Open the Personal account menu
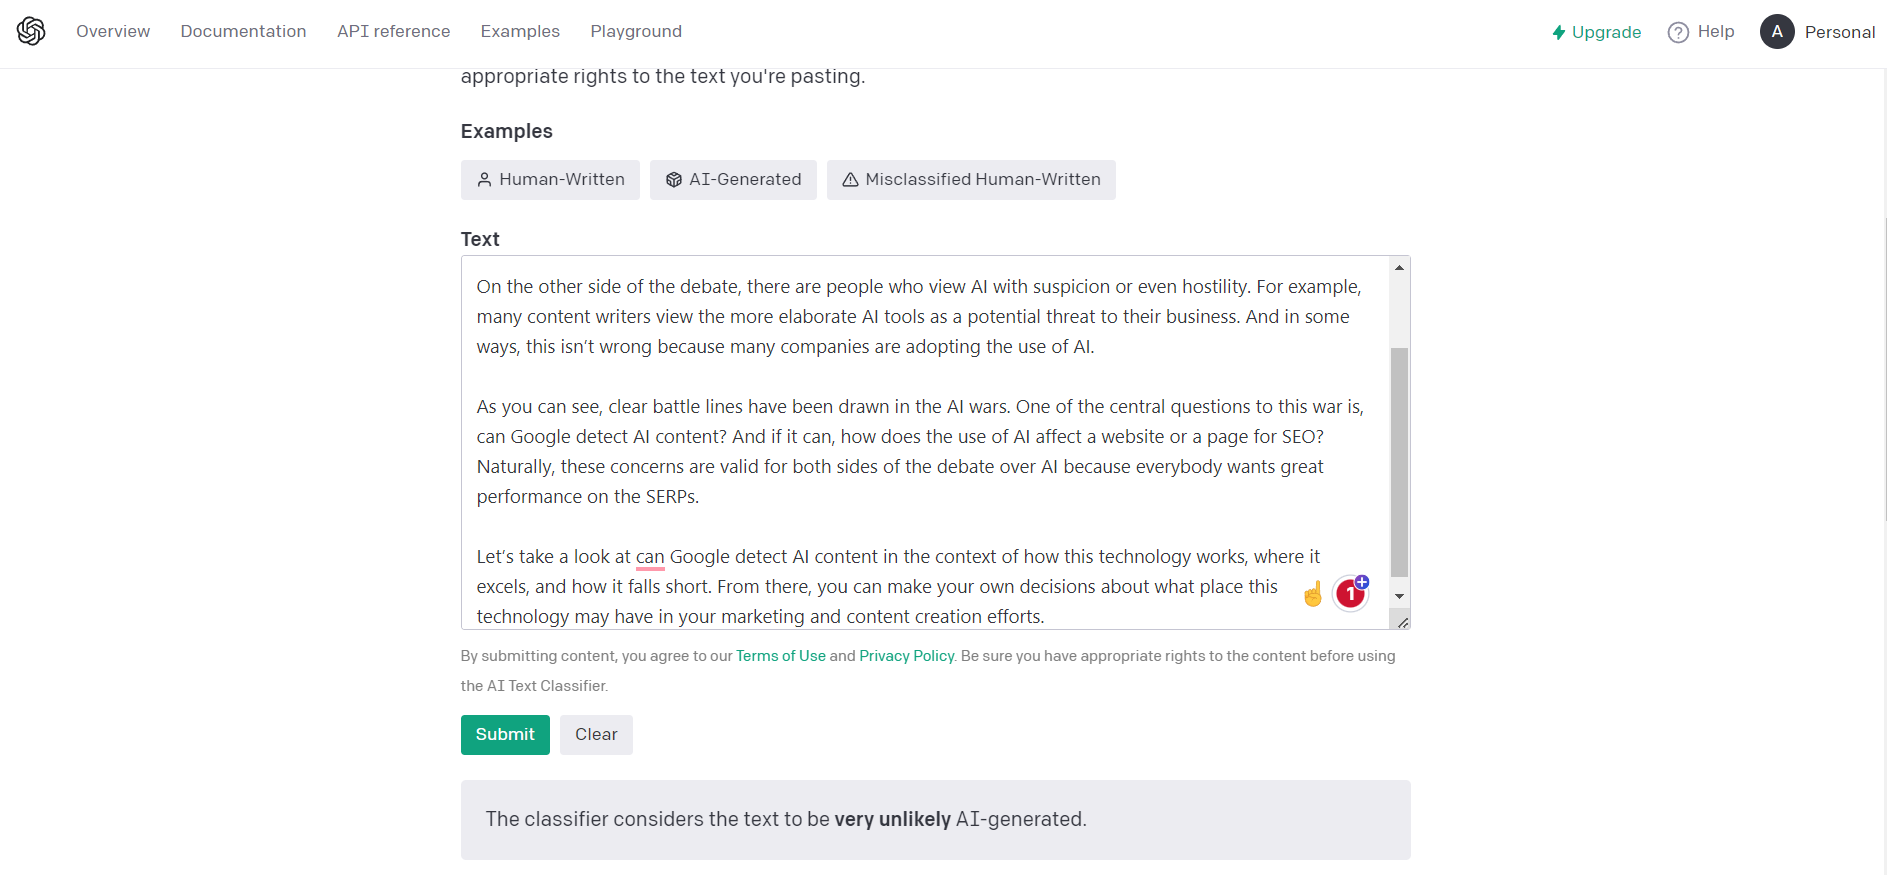This screenshot has width=1887, height=875. coord(1838,31)
